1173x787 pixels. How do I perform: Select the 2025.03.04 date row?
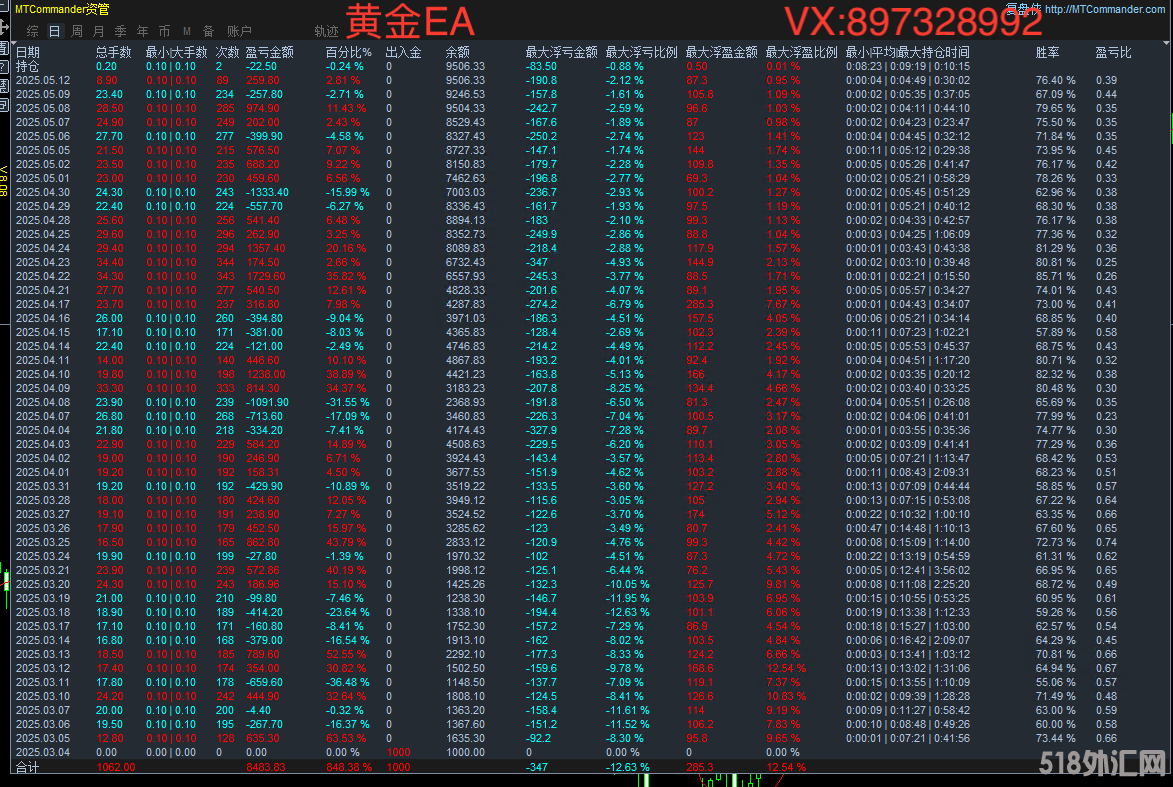(x=43, y=753)
